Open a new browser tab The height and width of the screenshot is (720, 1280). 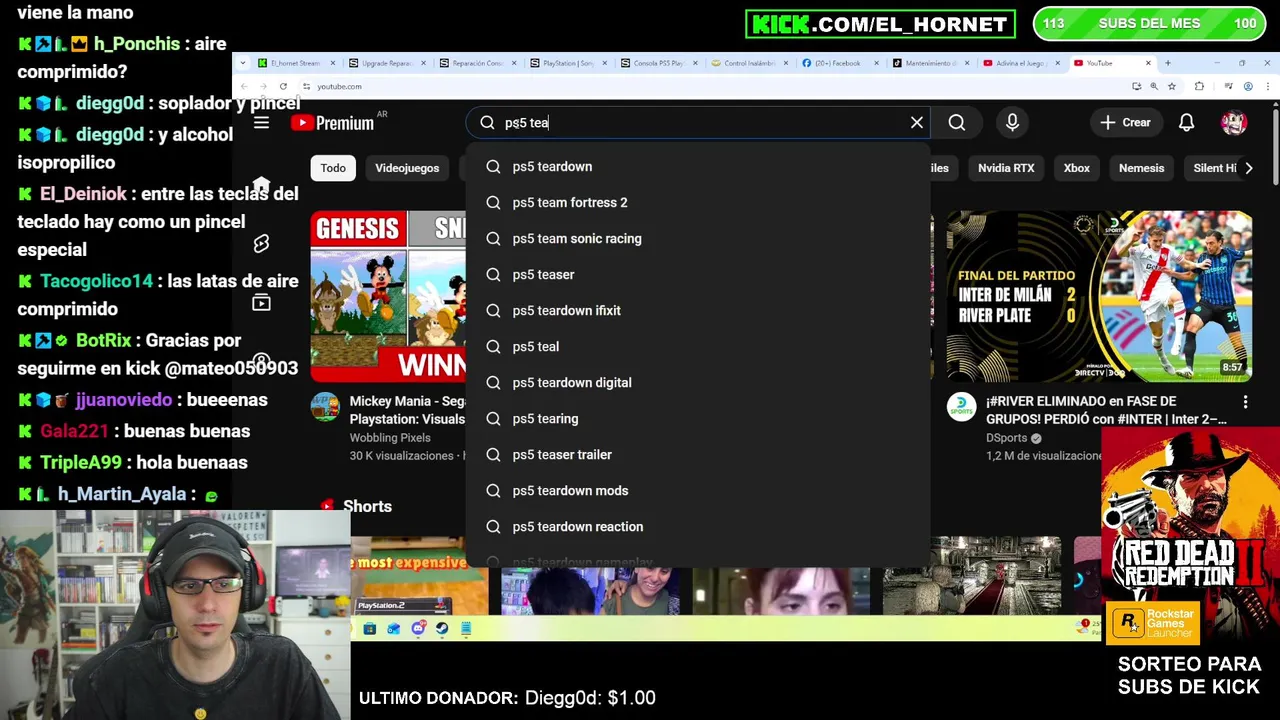click(1167, 63)
